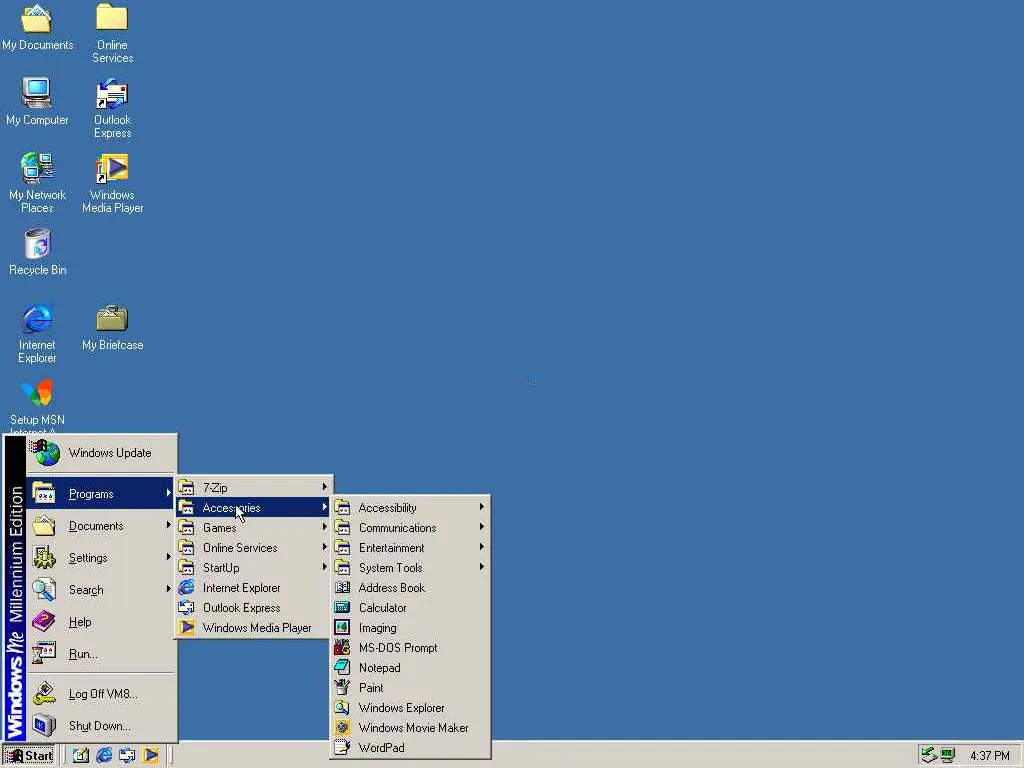
Task: Select Log Off VM8... in Start menu
Action: (101, 694)
